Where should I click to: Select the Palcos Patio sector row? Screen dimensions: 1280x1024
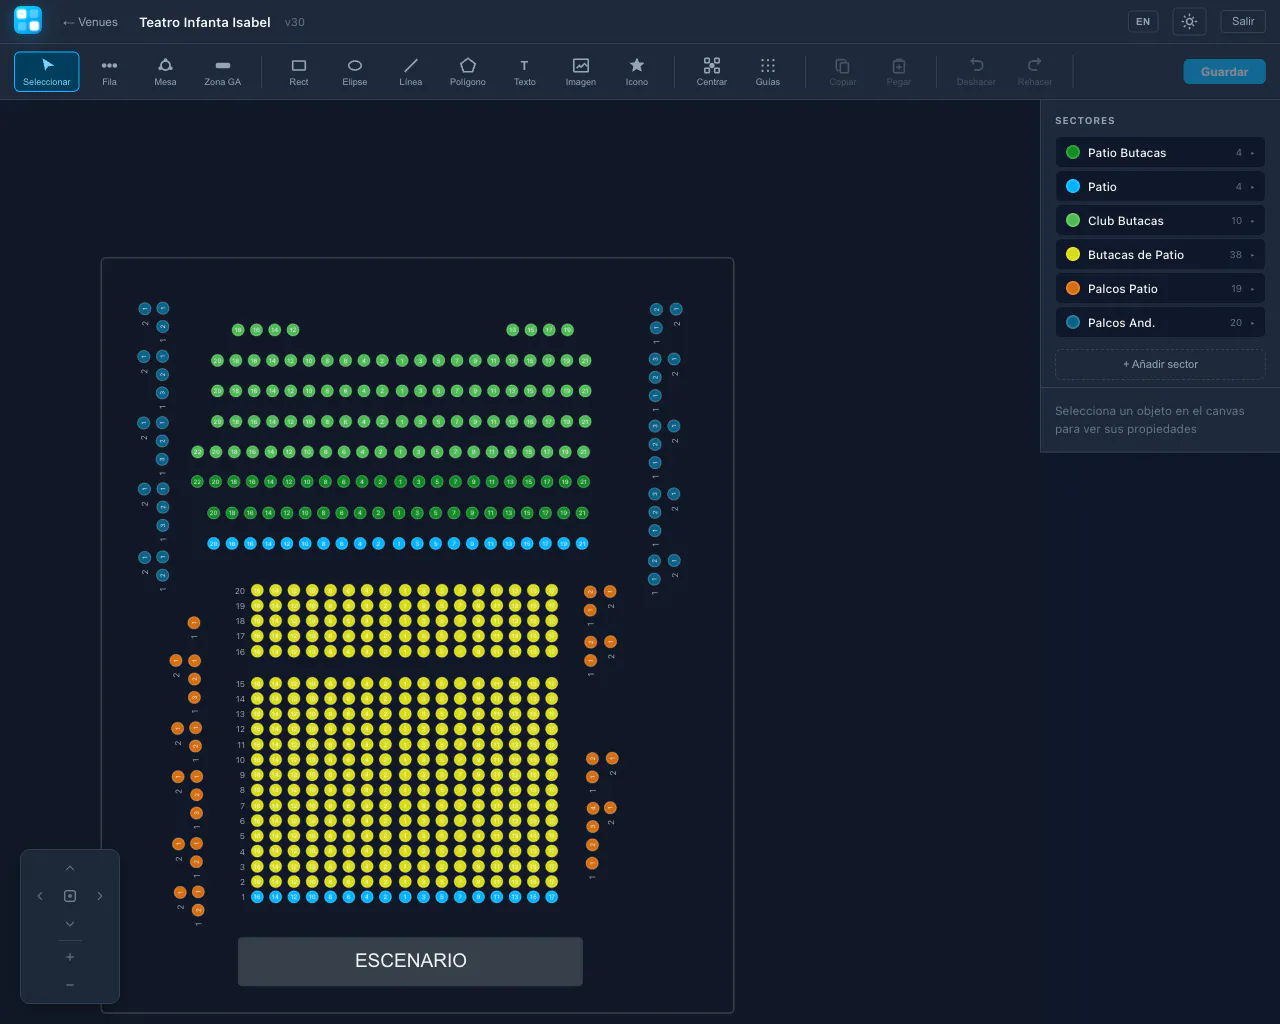click(1160, 289)
